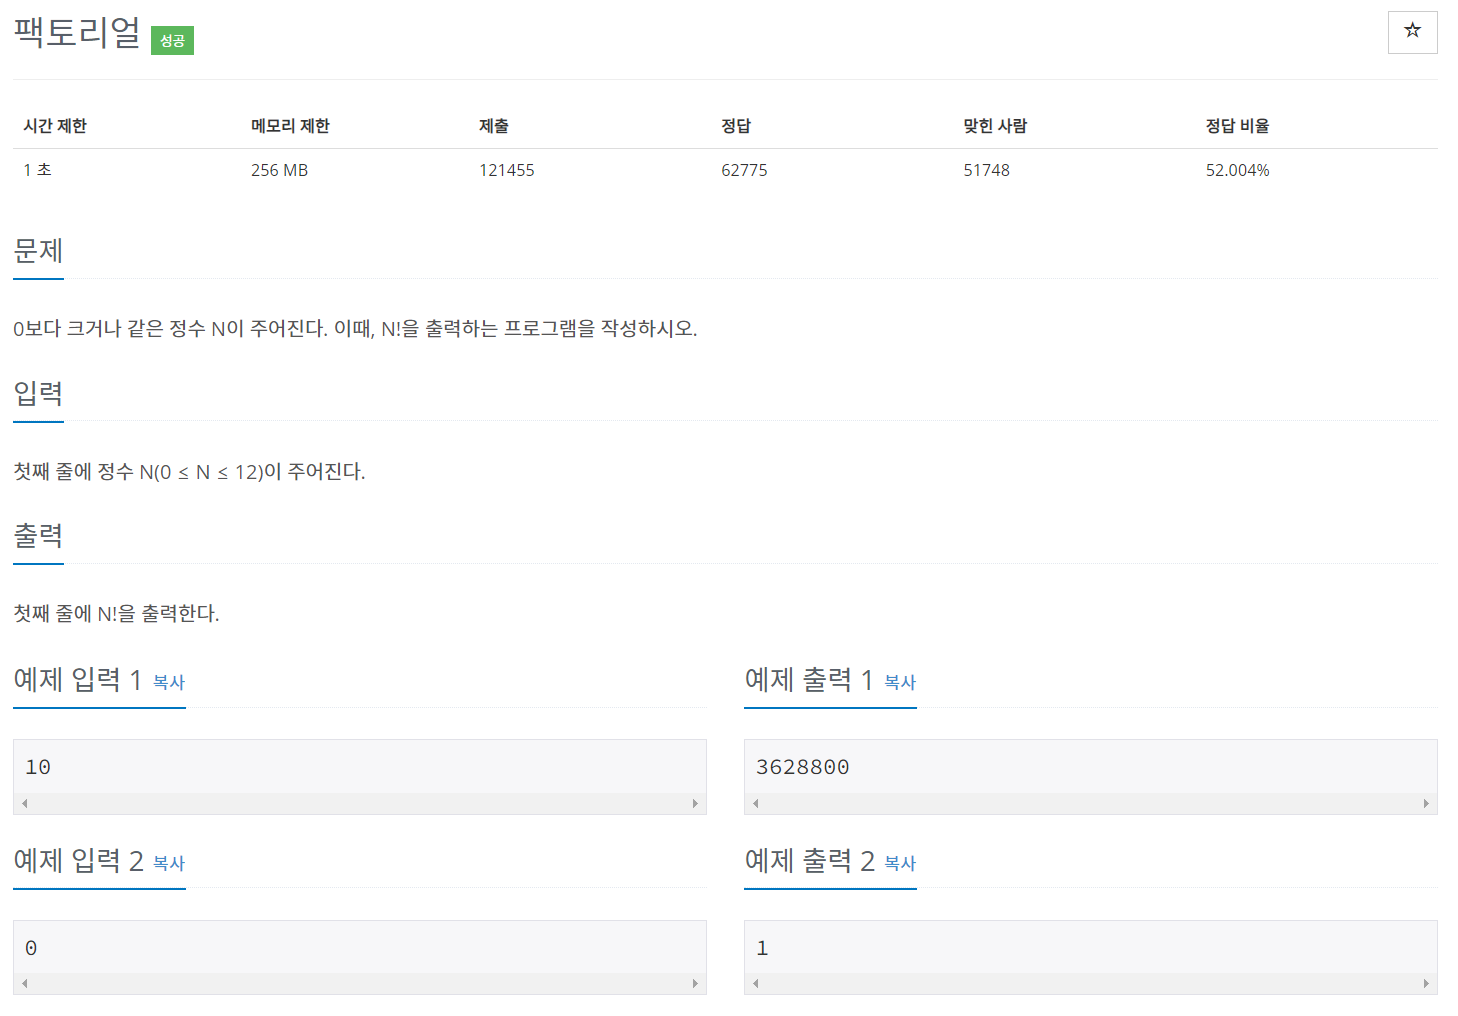1458x1016 pixels.
Task: Click the 제출 column header
Action: pos(494,126)
